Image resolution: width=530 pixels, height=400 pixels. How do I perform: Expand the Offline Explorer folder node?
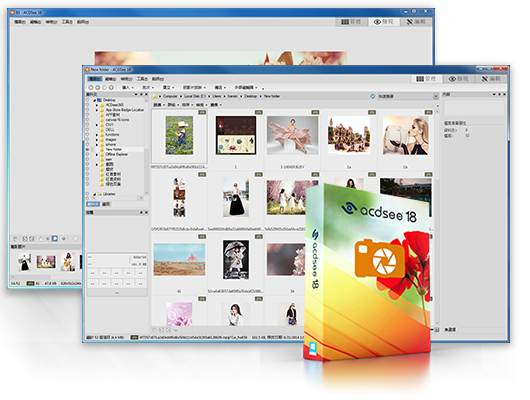coord(97,154)
